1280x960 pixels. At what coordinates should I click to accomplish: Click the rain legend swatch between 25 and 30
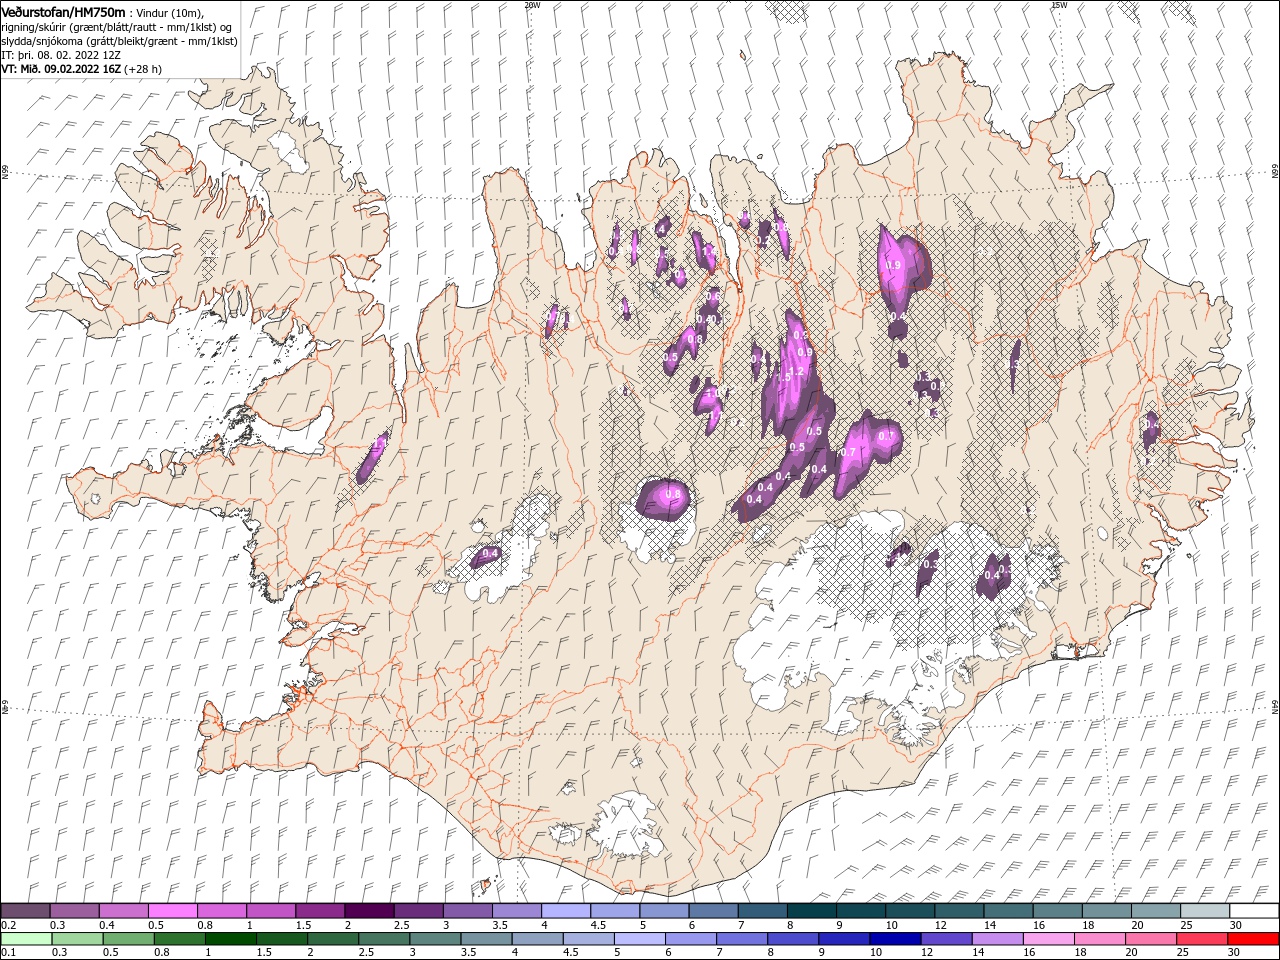pos(1202,939)
